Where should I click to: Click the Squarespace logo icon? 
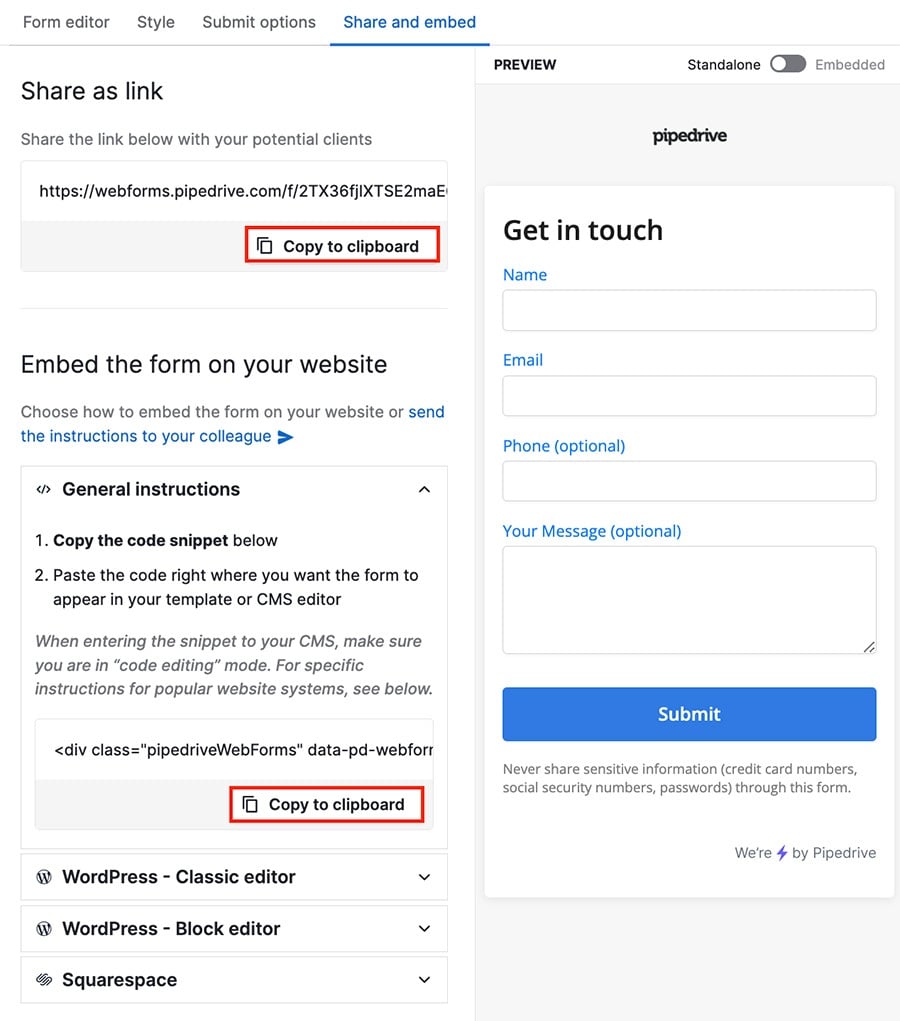pyautogui.click(x=43, y=980)
